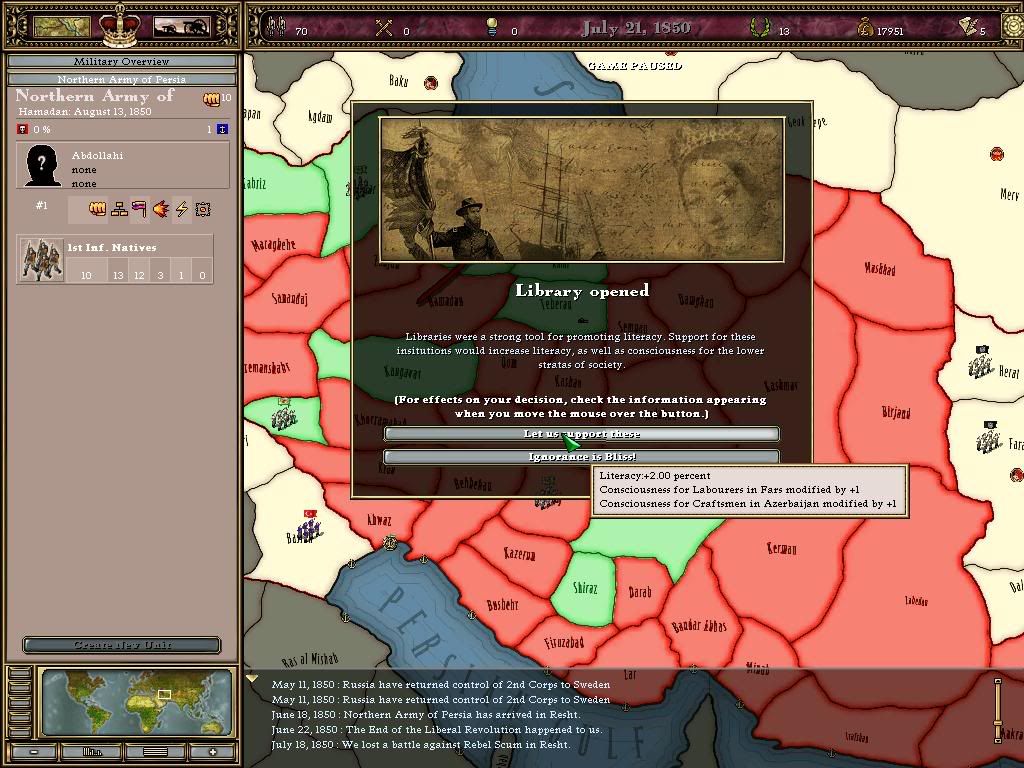Click the fortress entrench icon

(x=203, y=209)
